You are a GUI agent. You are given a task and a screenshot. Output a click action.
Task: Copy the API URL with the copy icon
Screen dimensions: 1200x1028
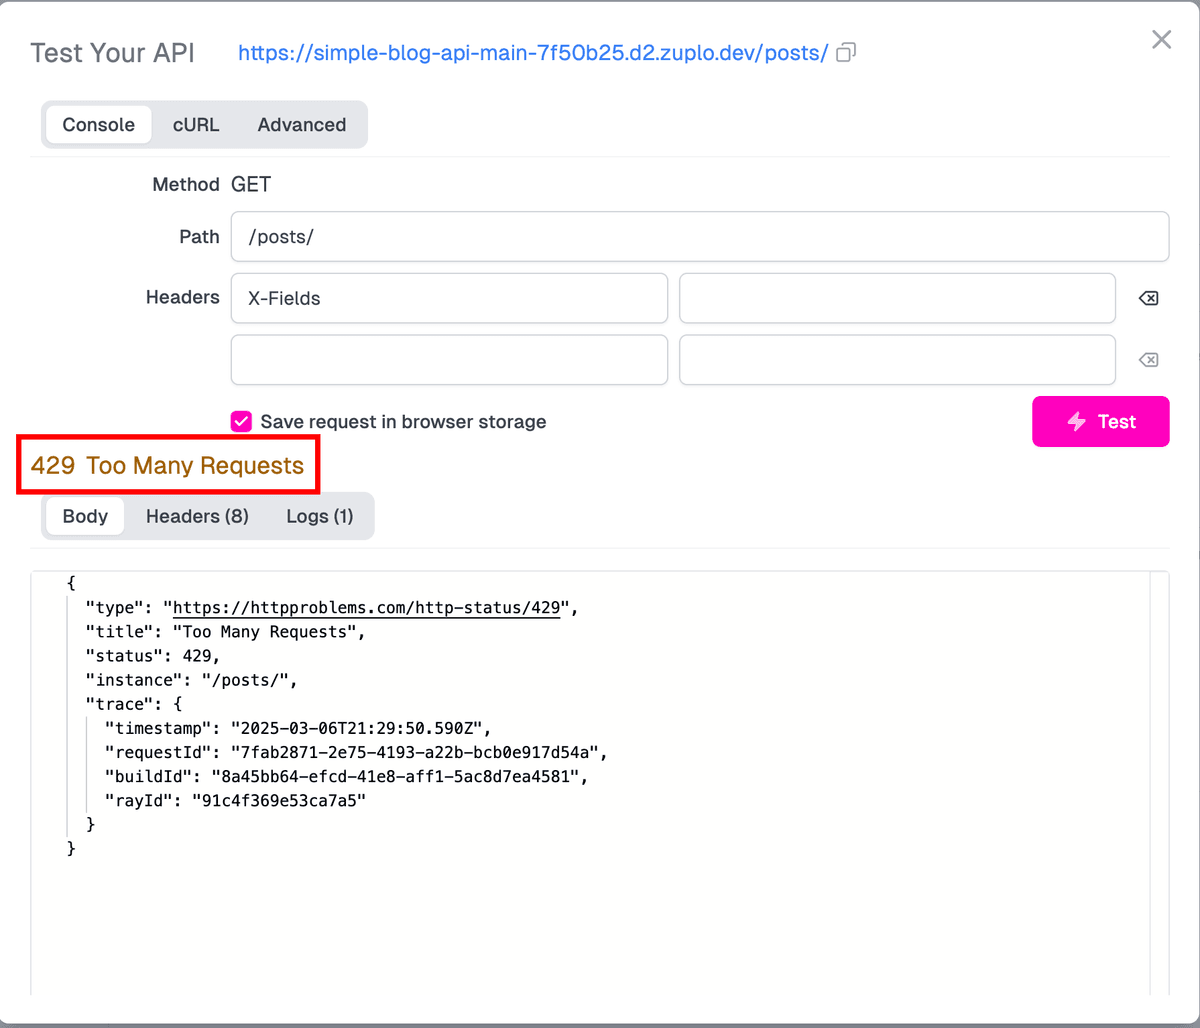846,53
